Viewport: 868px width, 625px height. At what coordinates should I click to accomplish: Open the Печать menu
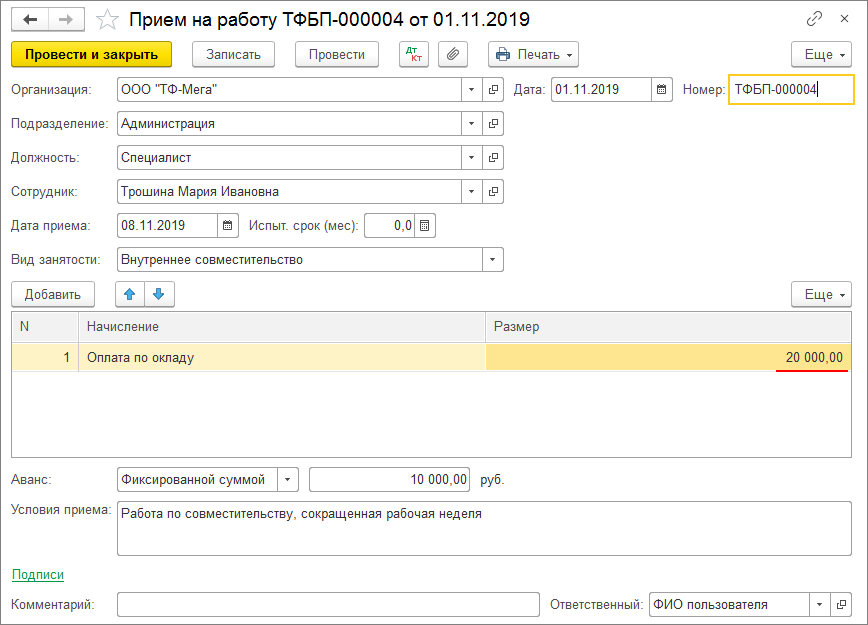(533, 54)
